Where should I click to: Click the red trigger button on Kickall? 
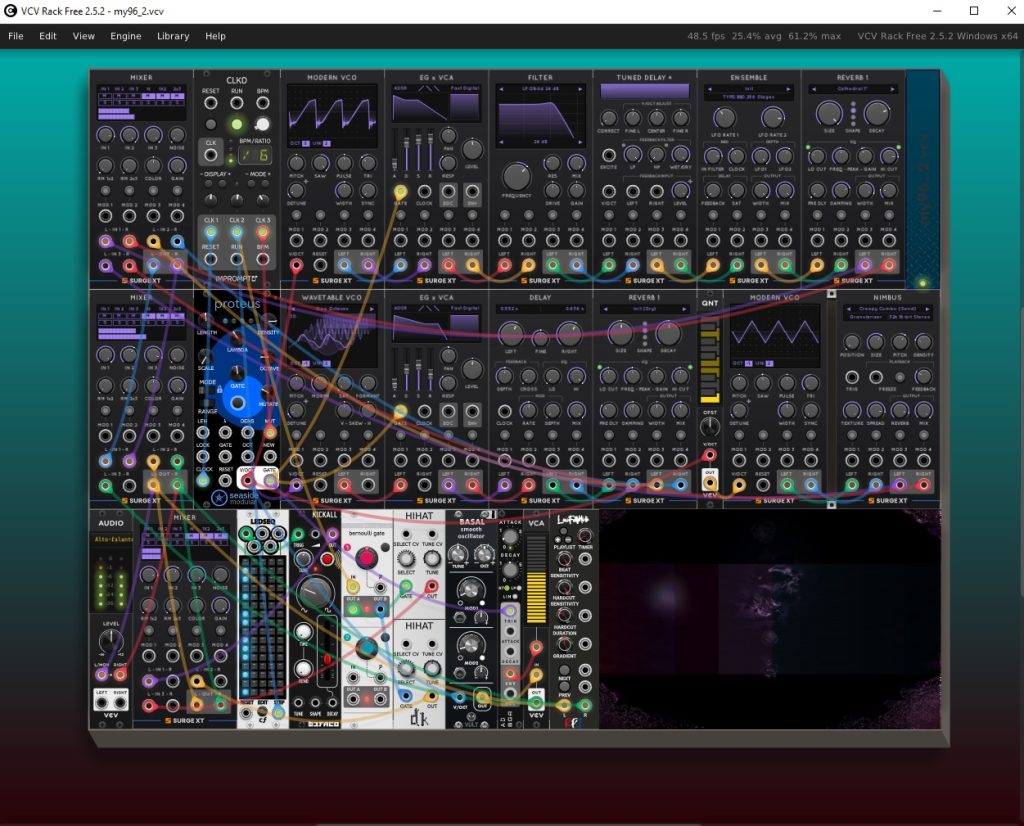point(327,560)
